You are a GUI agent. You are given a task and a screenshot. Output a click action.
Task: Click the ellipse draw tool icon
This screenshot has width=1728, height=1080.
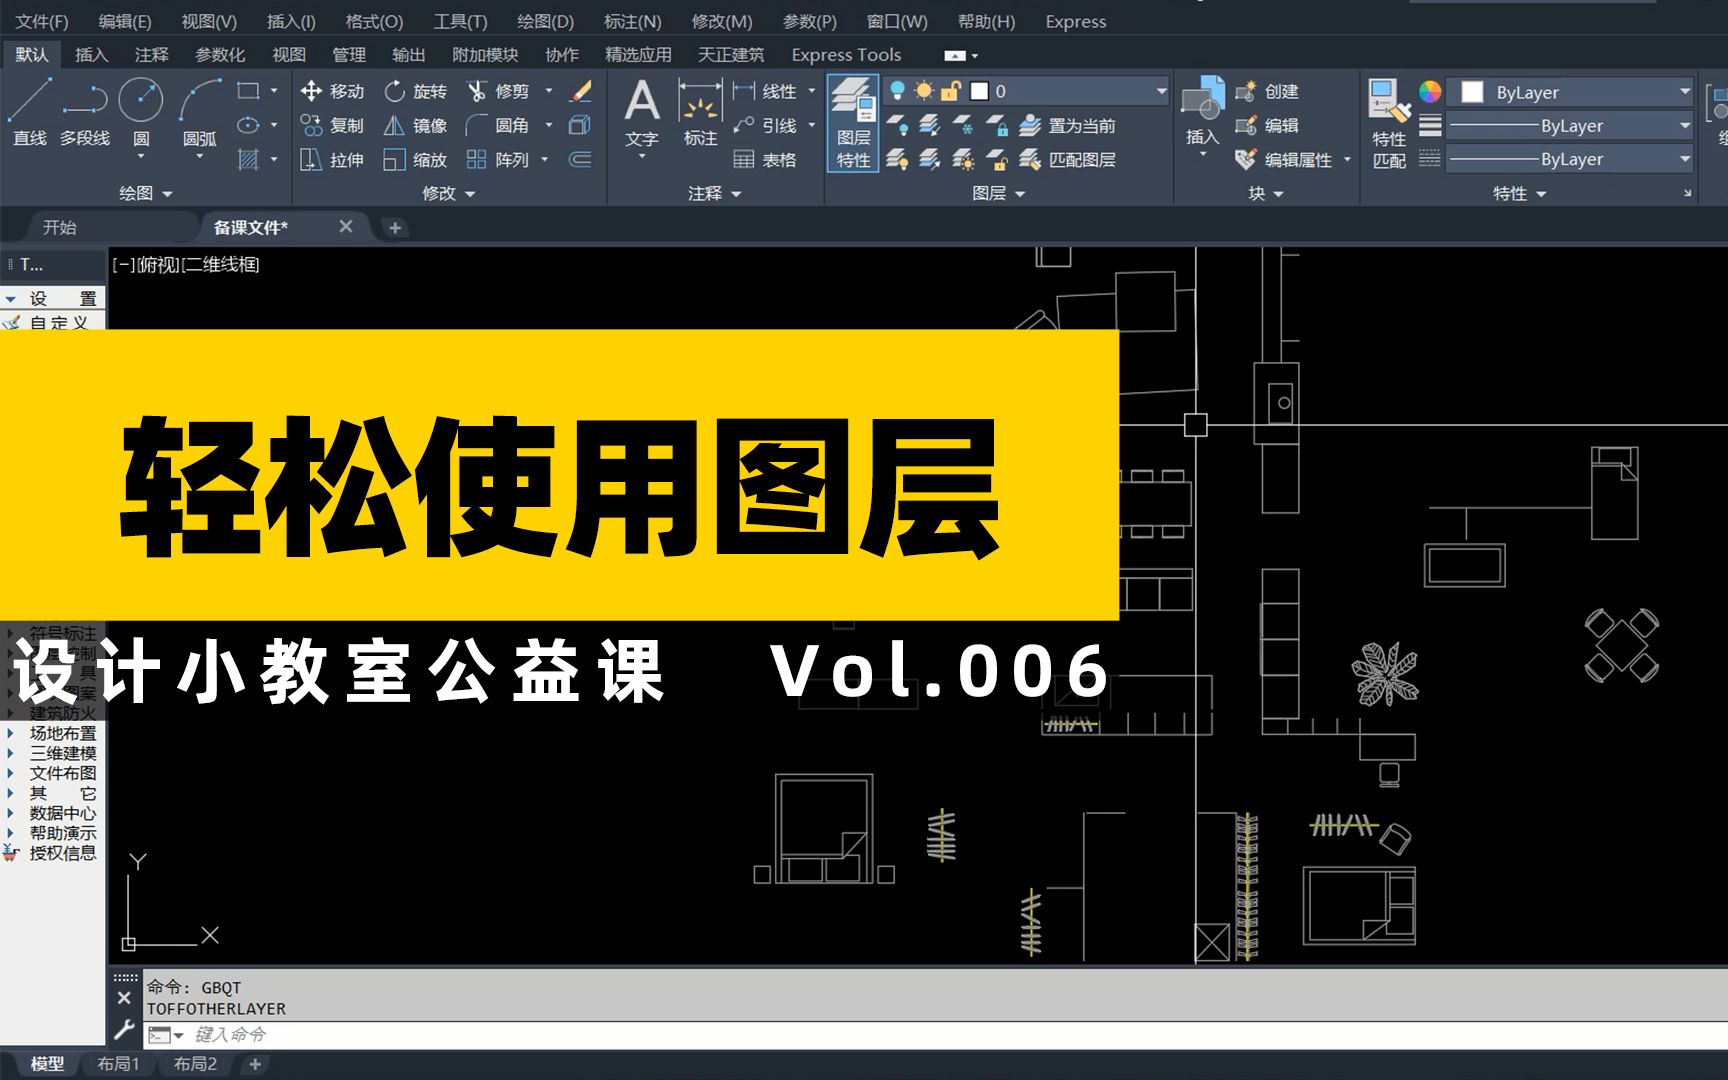pos(248,125)
